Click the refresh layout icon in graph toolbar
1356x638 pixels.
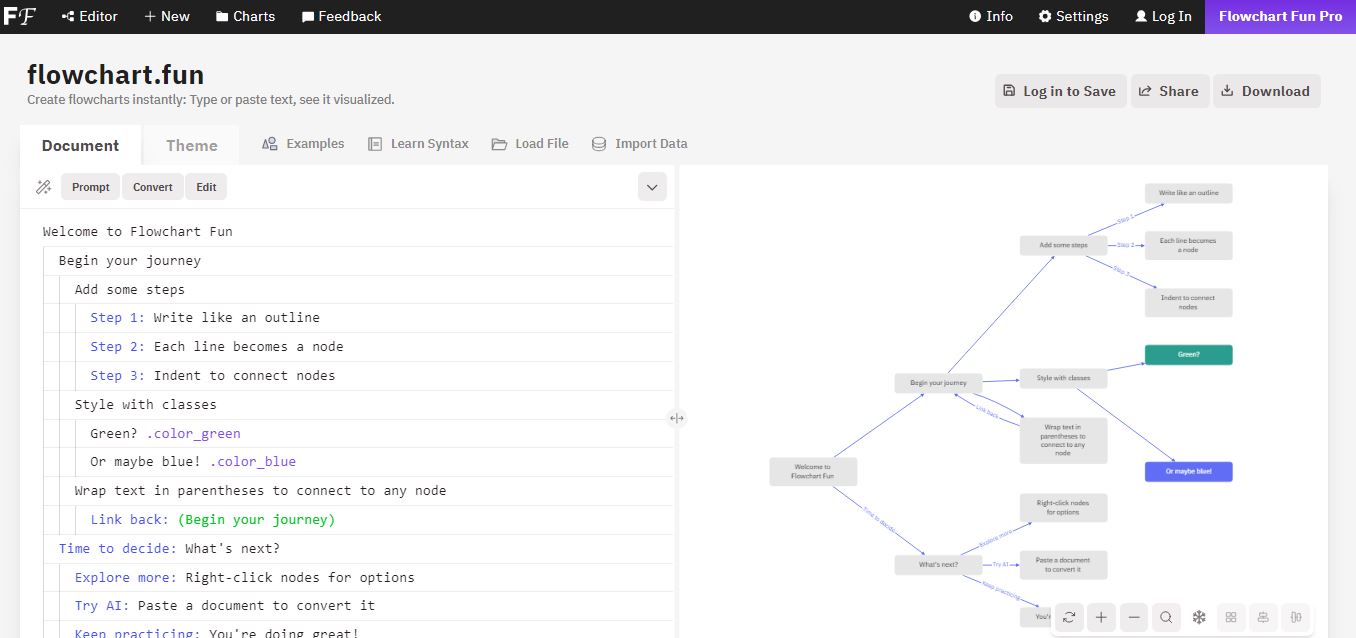(1069, 618)
